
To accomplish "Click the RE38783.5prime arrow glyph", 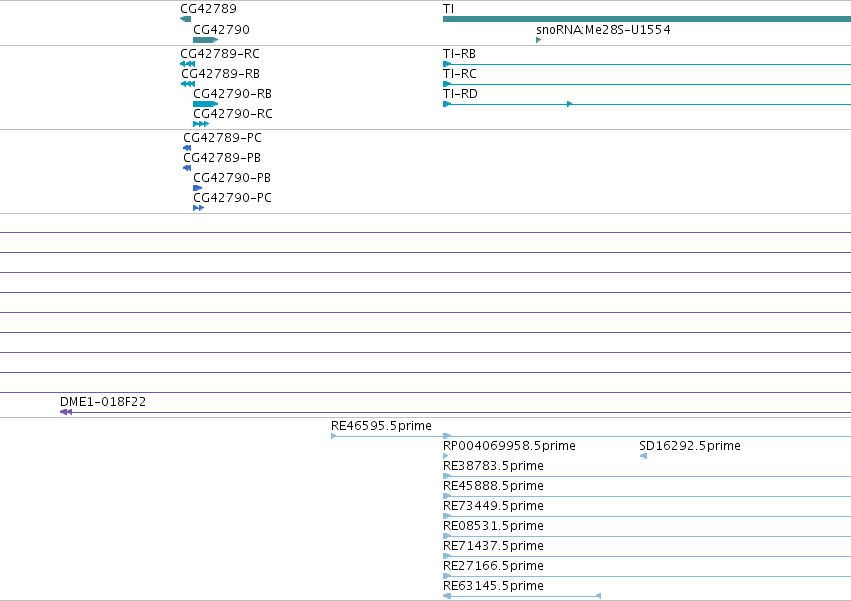I will (x=447, y=477).
